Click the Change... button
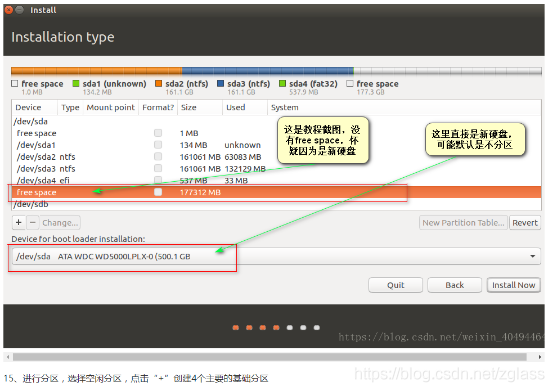The height and width of the screenshot is (392, 554). coord(60,223)
